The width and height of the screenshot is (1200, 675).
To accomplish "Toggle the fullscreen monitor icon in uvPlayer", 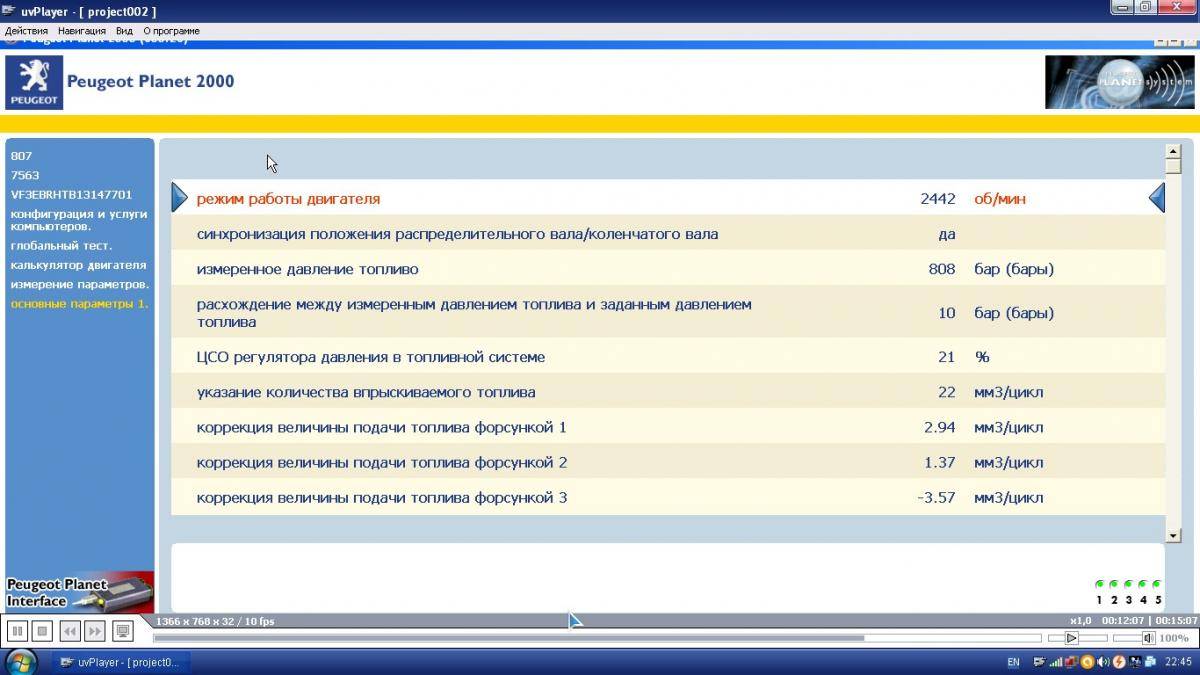I will [x=122, y=631].
